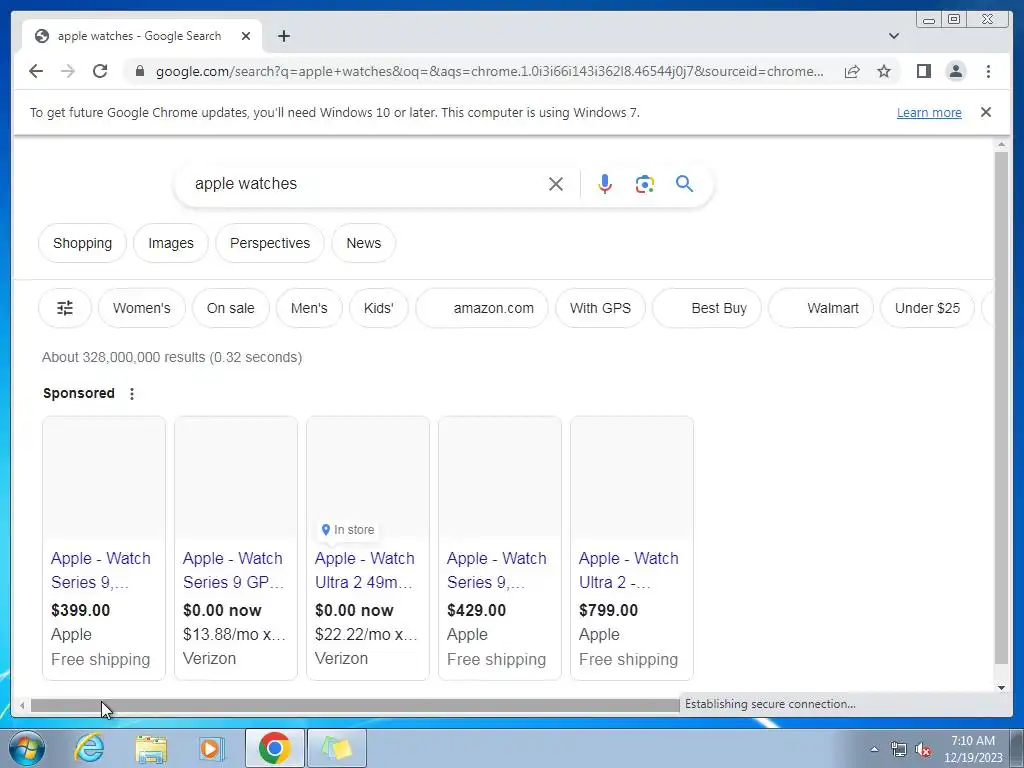
Task: Switch to the Shopping results tab
Action: coord(82,243)
